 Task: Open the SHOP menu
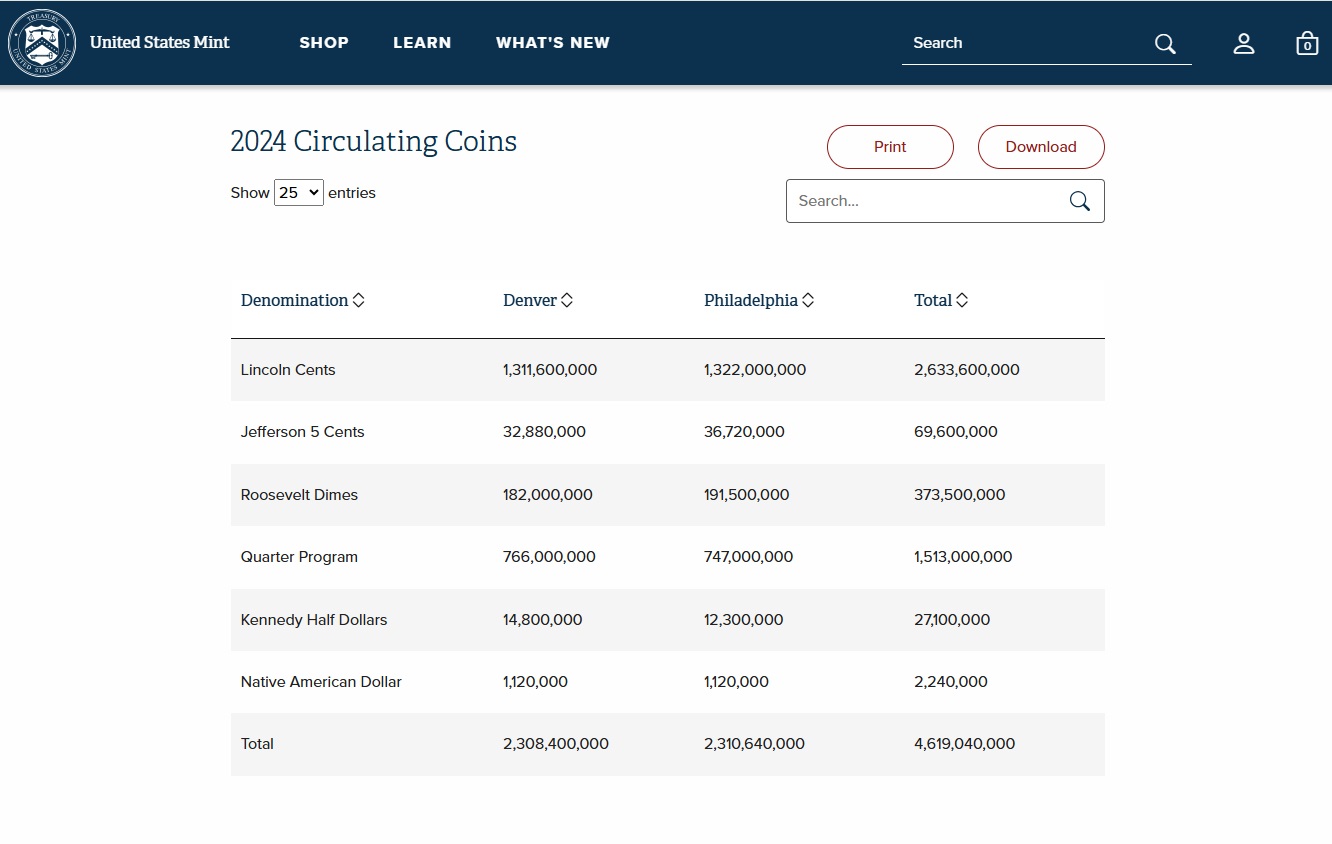(324, 43)
